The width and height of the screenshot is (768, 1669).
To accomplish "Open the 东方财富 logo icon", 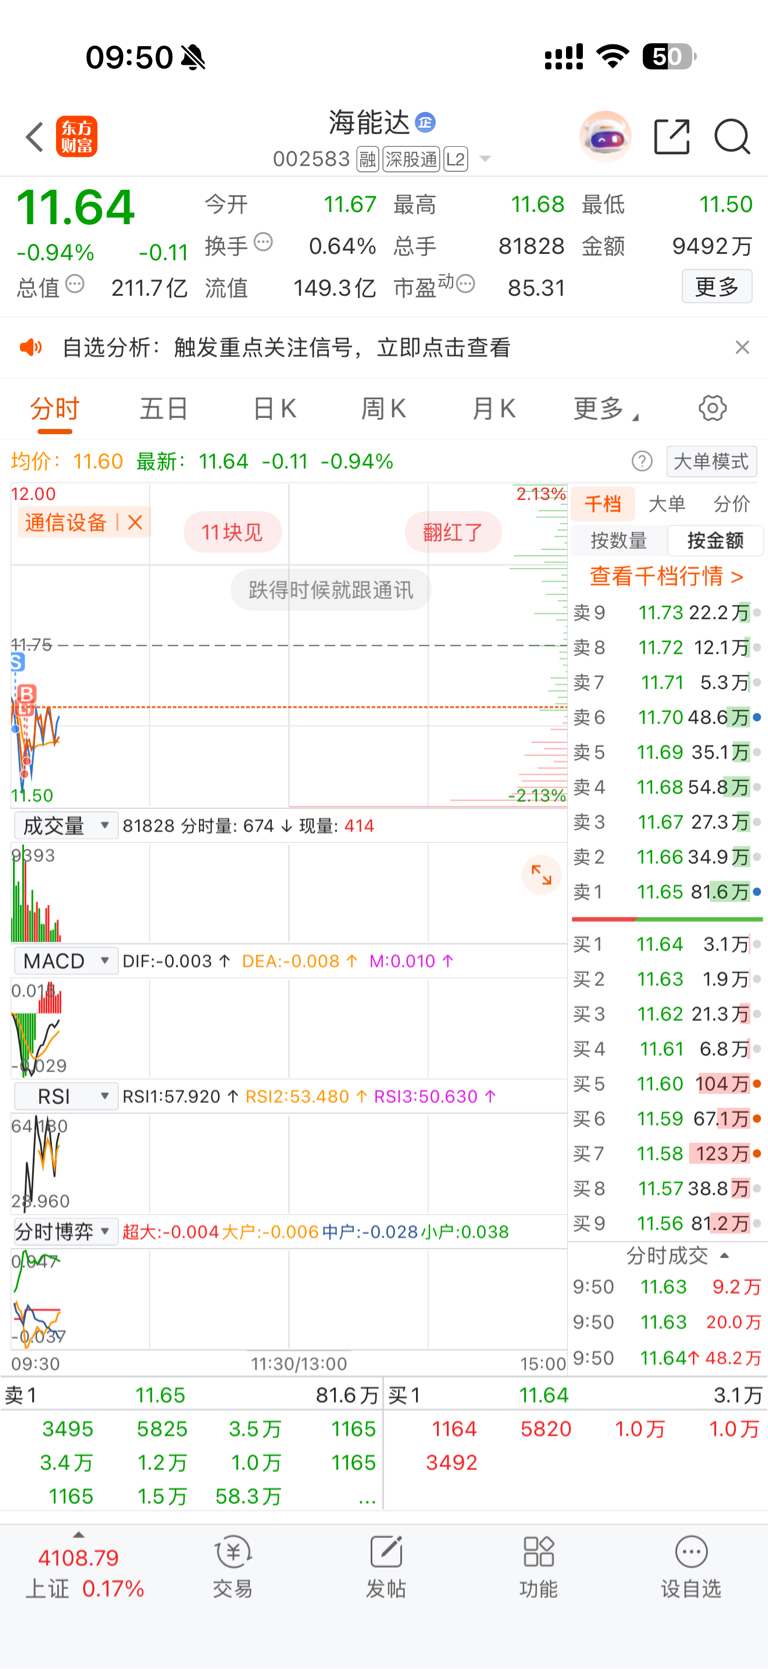I will click(77, 137).
